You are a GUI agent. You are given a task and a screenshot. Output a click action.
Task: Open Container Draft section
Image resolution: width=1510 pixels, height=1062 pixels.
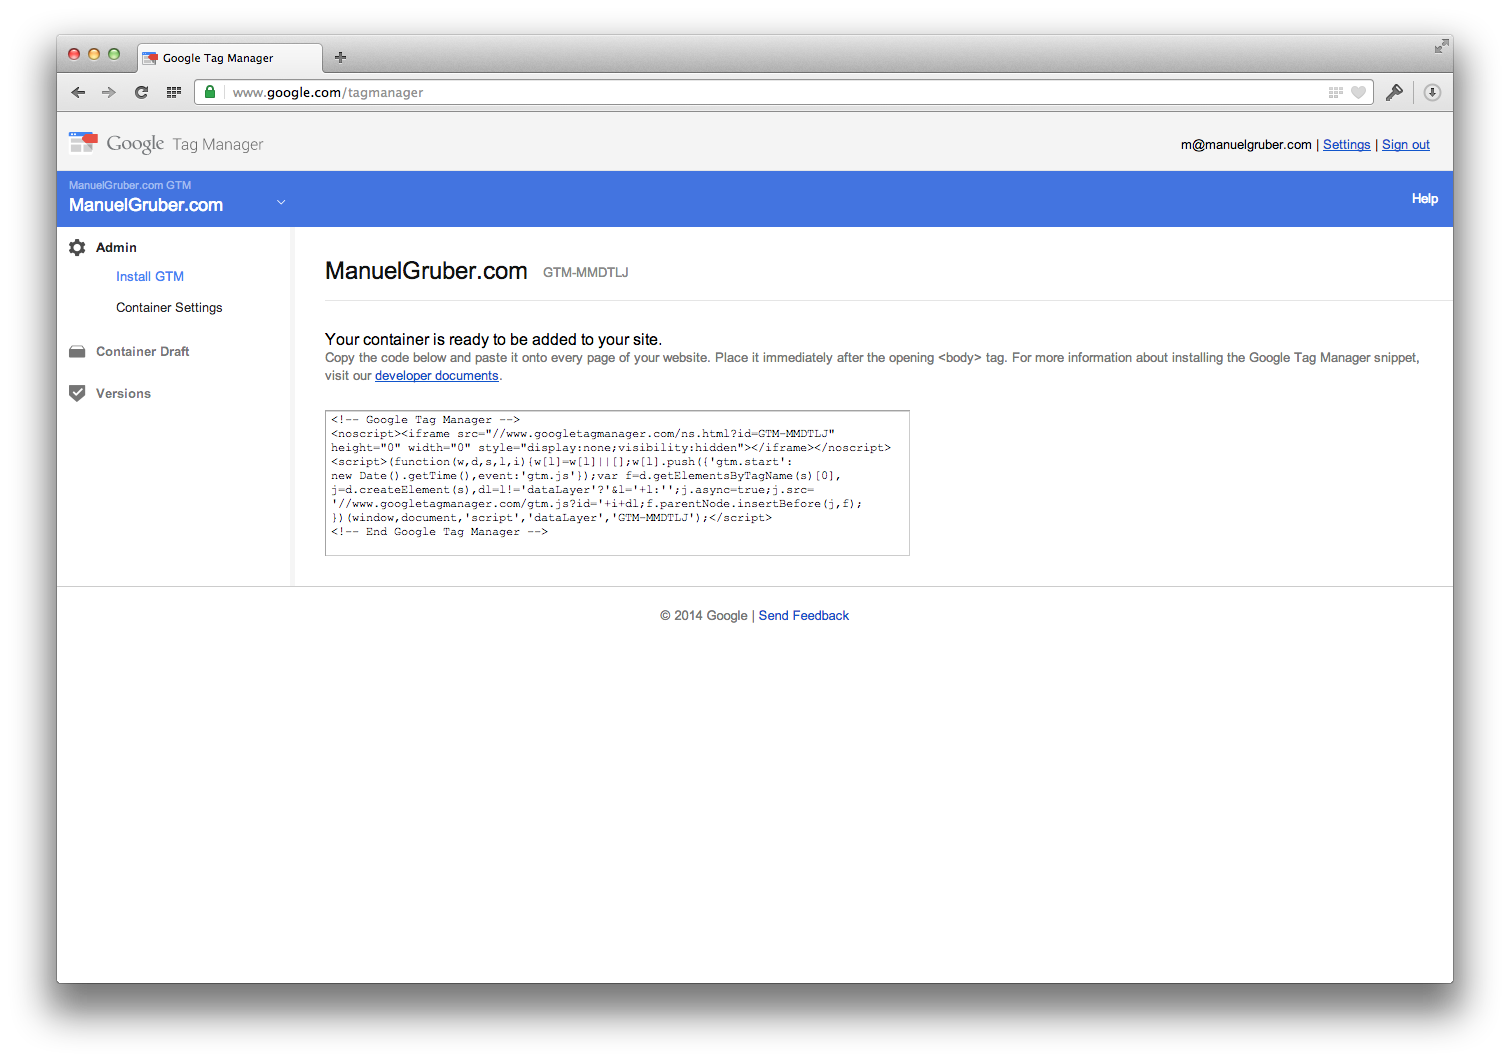tap(142, 351)
